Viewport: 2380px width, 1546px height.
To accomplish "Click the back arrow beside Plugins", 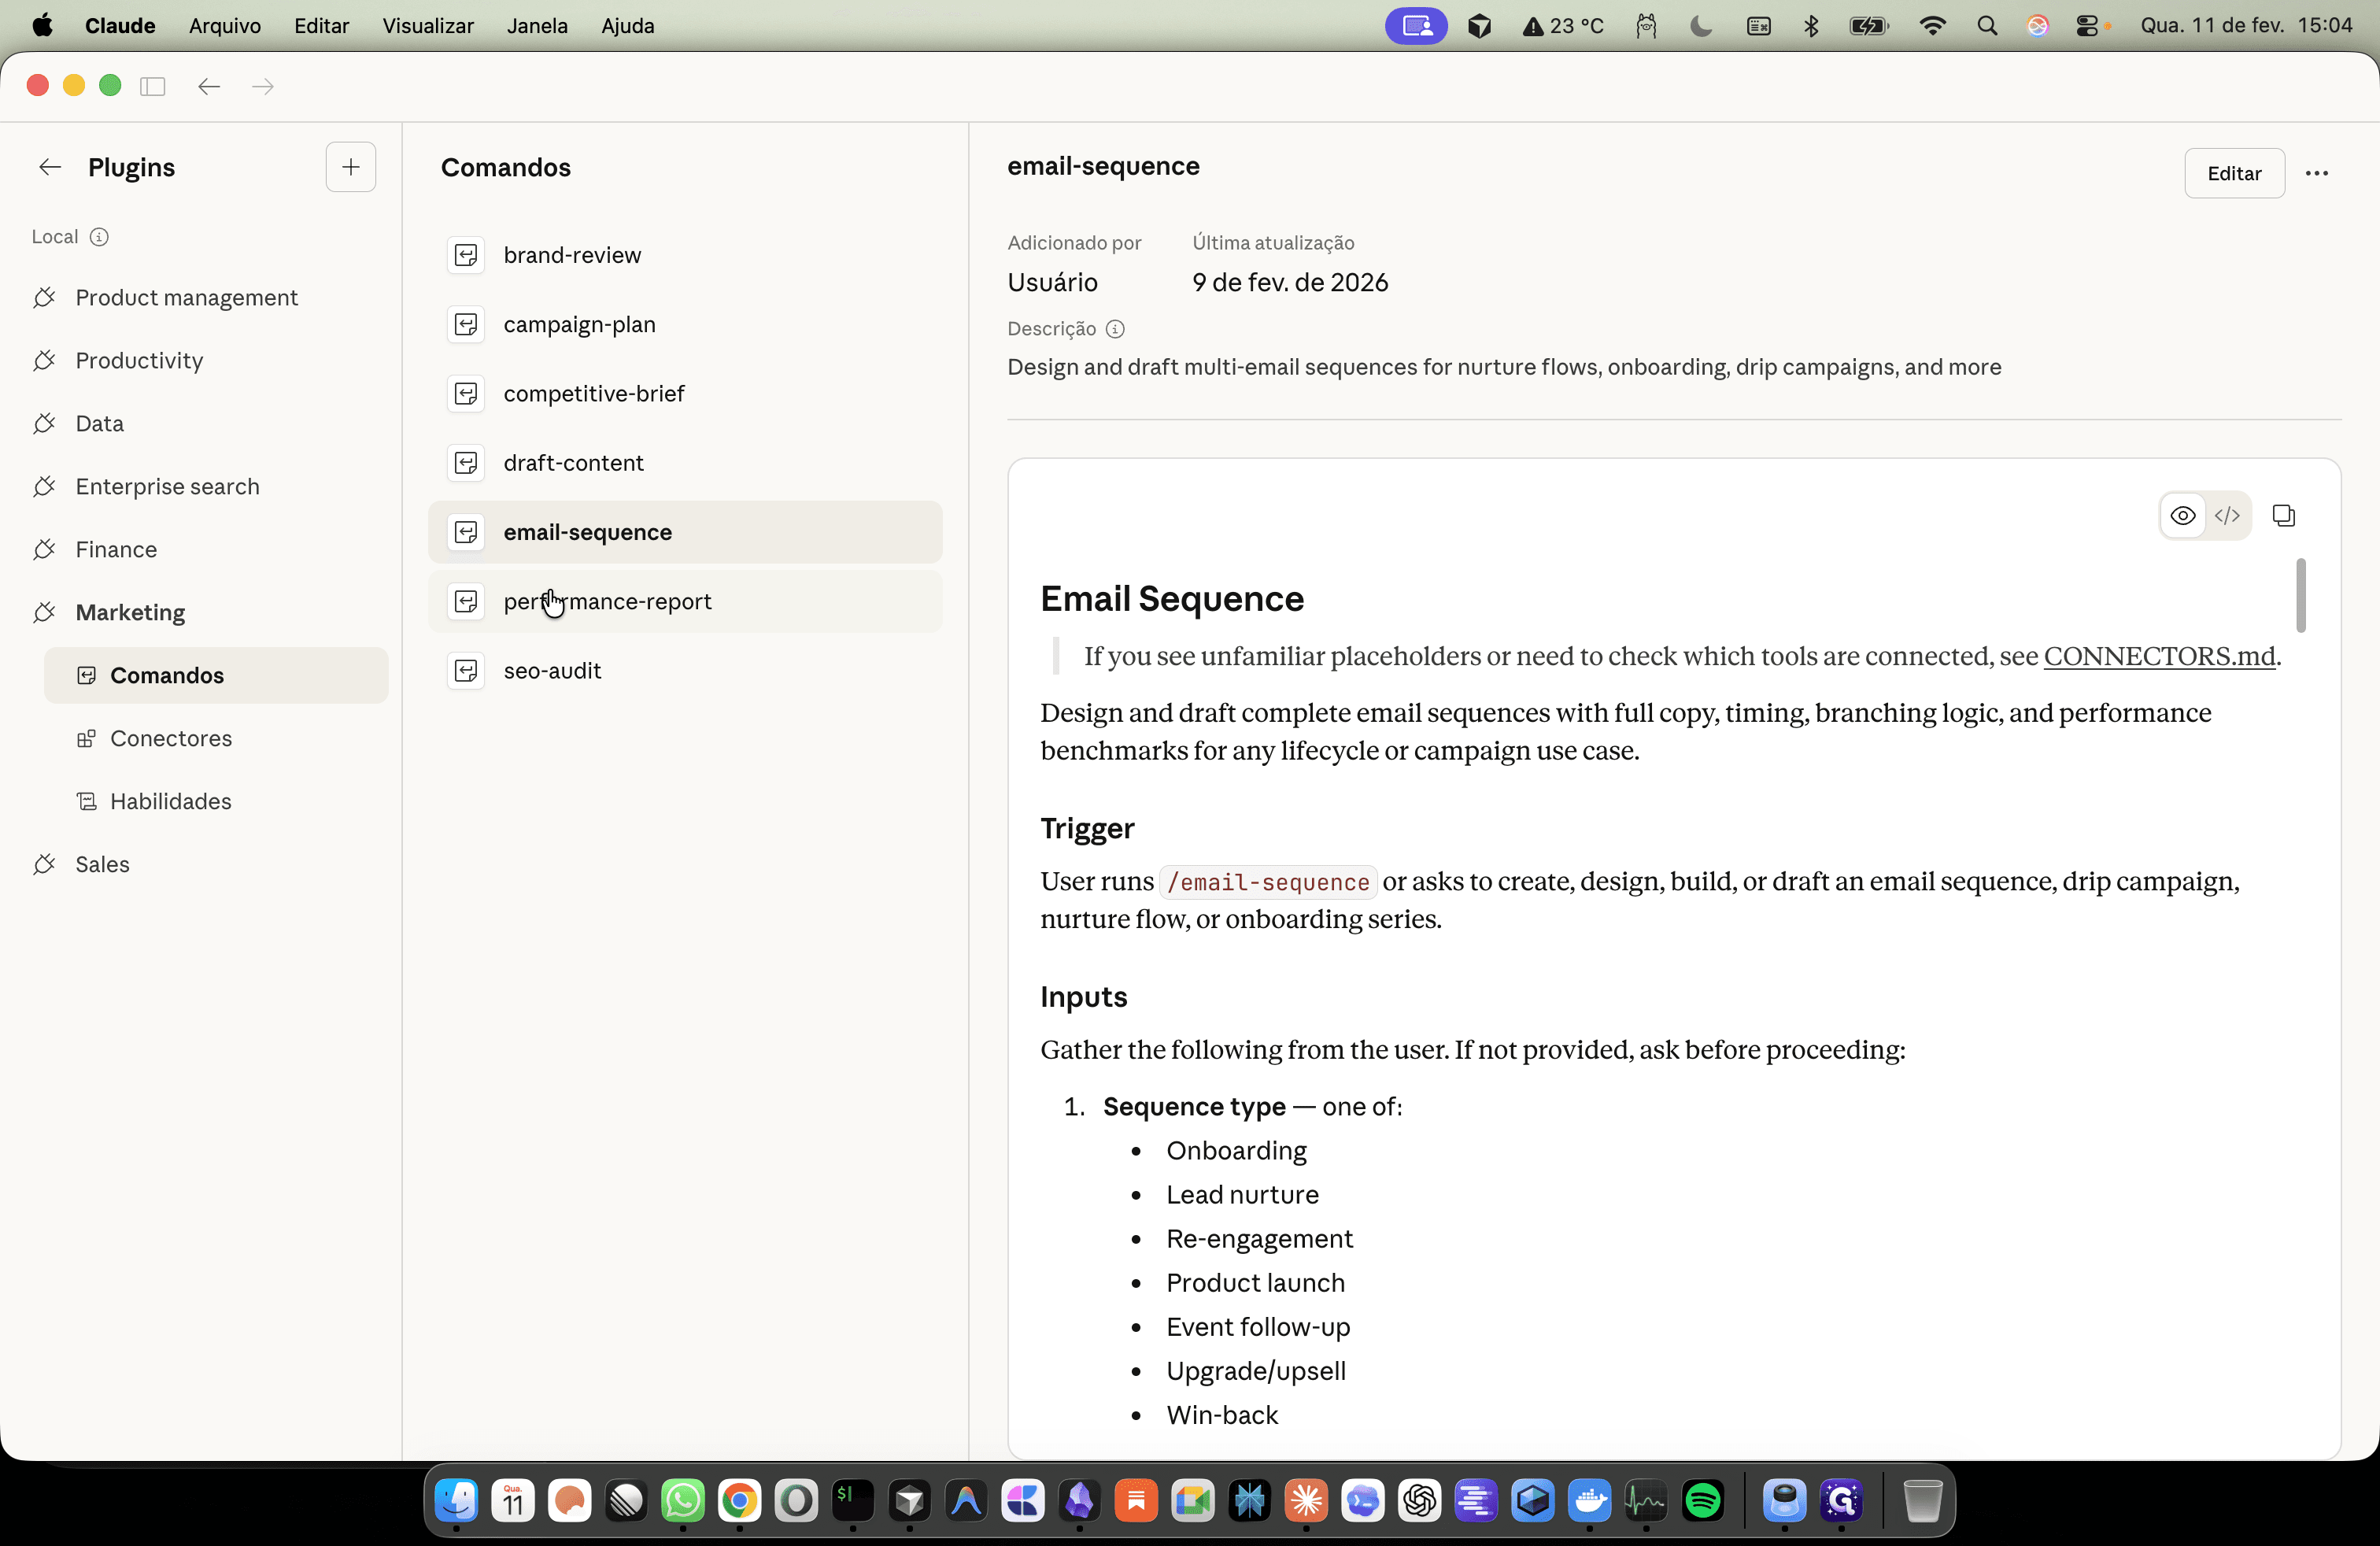I will point(50,167).
